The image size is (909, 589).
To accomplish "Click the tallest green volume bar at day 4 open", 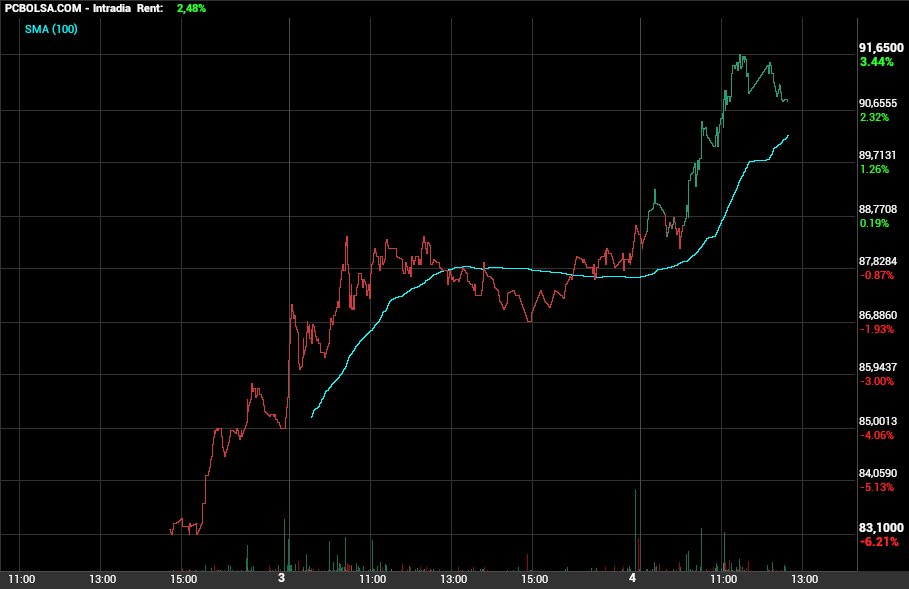I will (635, 530).
